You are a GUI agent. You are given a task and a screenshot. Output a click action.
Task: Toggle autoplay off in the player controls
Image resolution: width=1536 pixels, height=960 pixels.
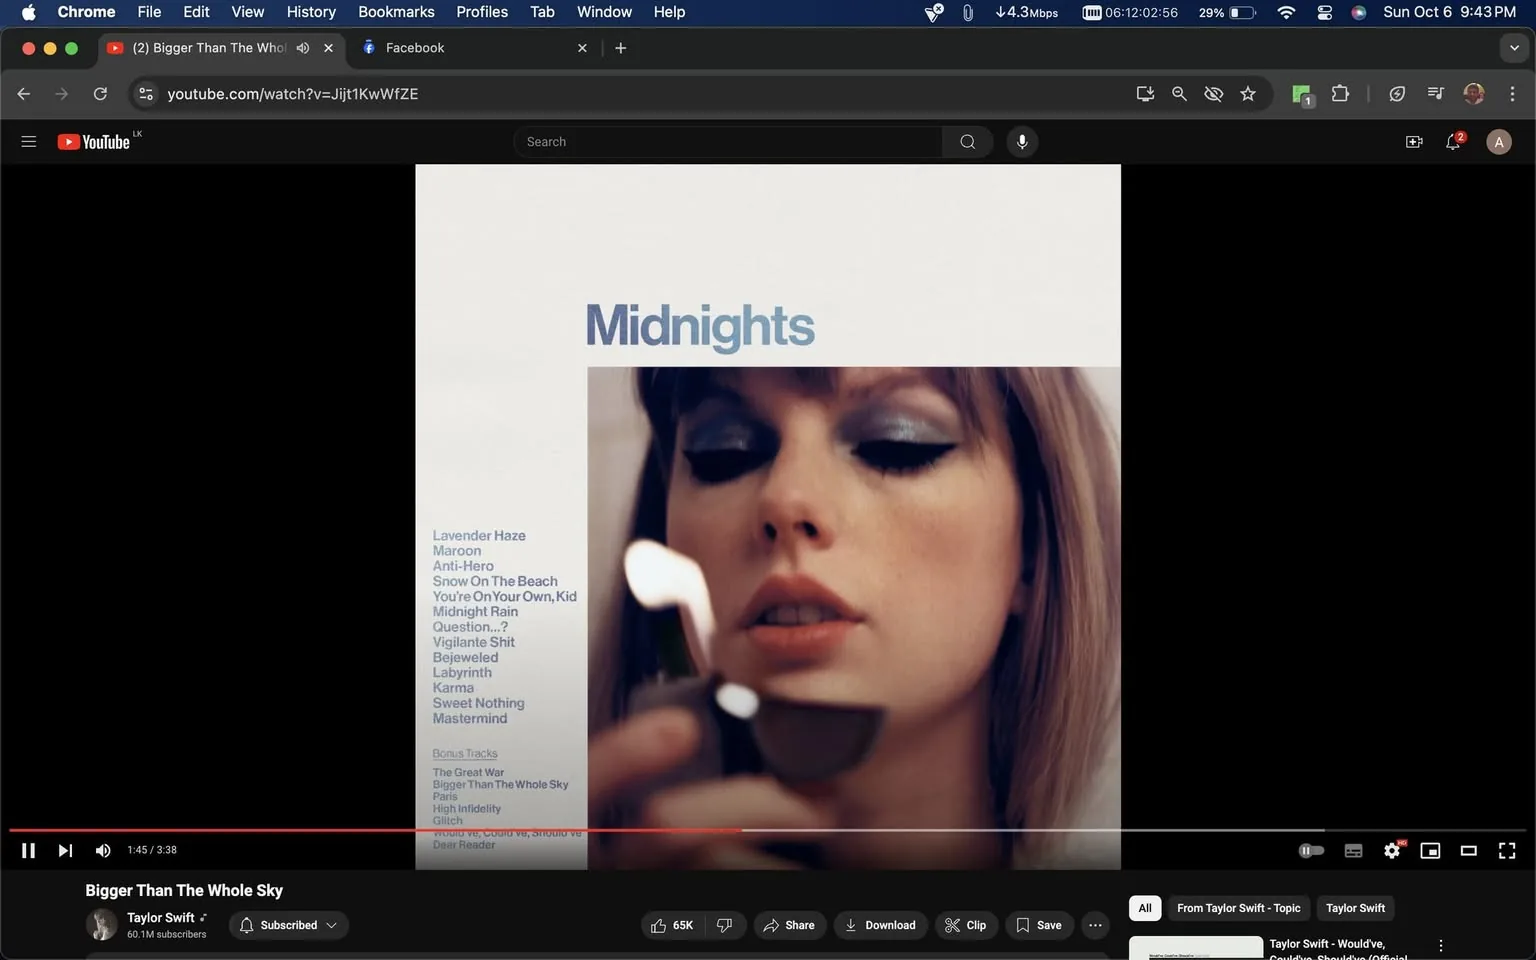tap(1311, 850)
